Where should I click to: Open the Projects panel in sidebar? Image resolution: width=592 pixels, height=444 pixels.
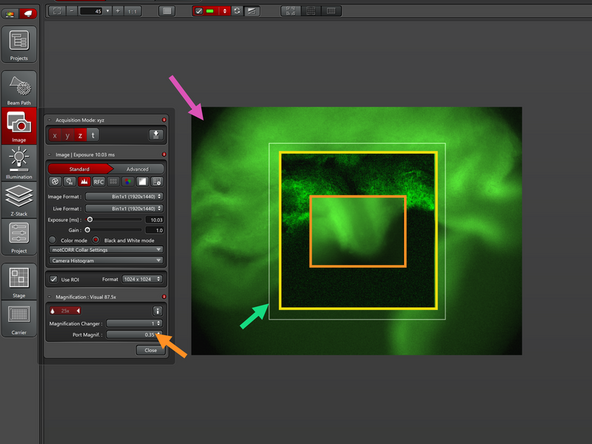(x=19, y=44)
